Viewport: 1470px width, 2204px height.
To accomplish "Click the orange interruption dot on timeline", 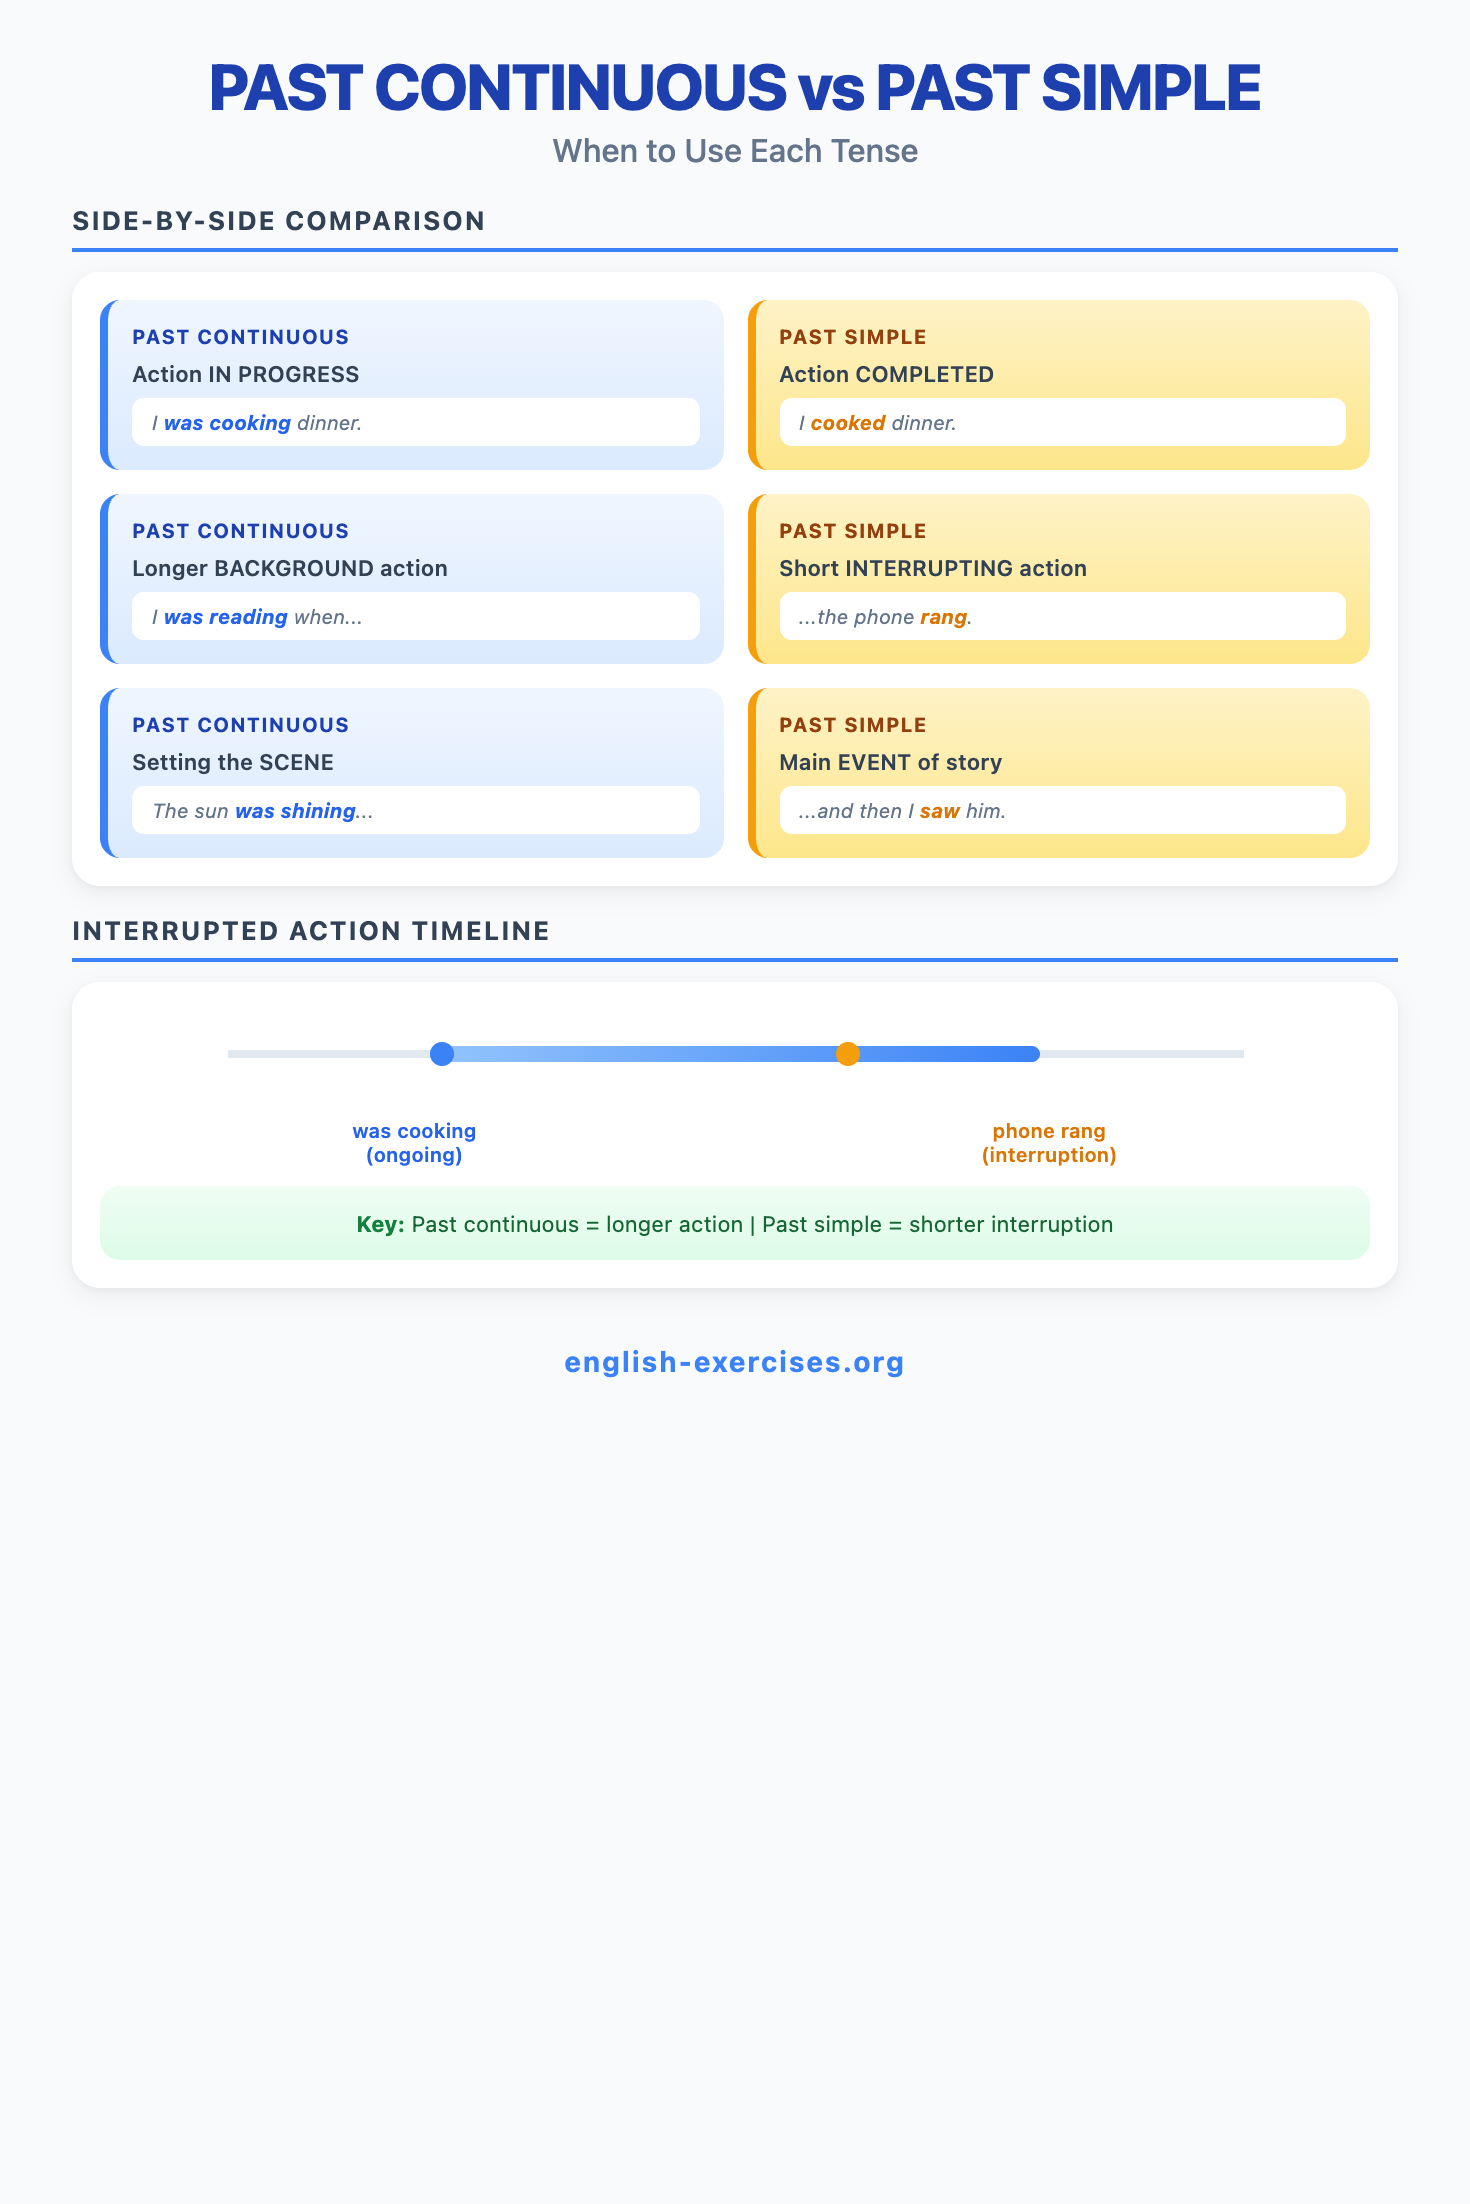I will 848,1054.
